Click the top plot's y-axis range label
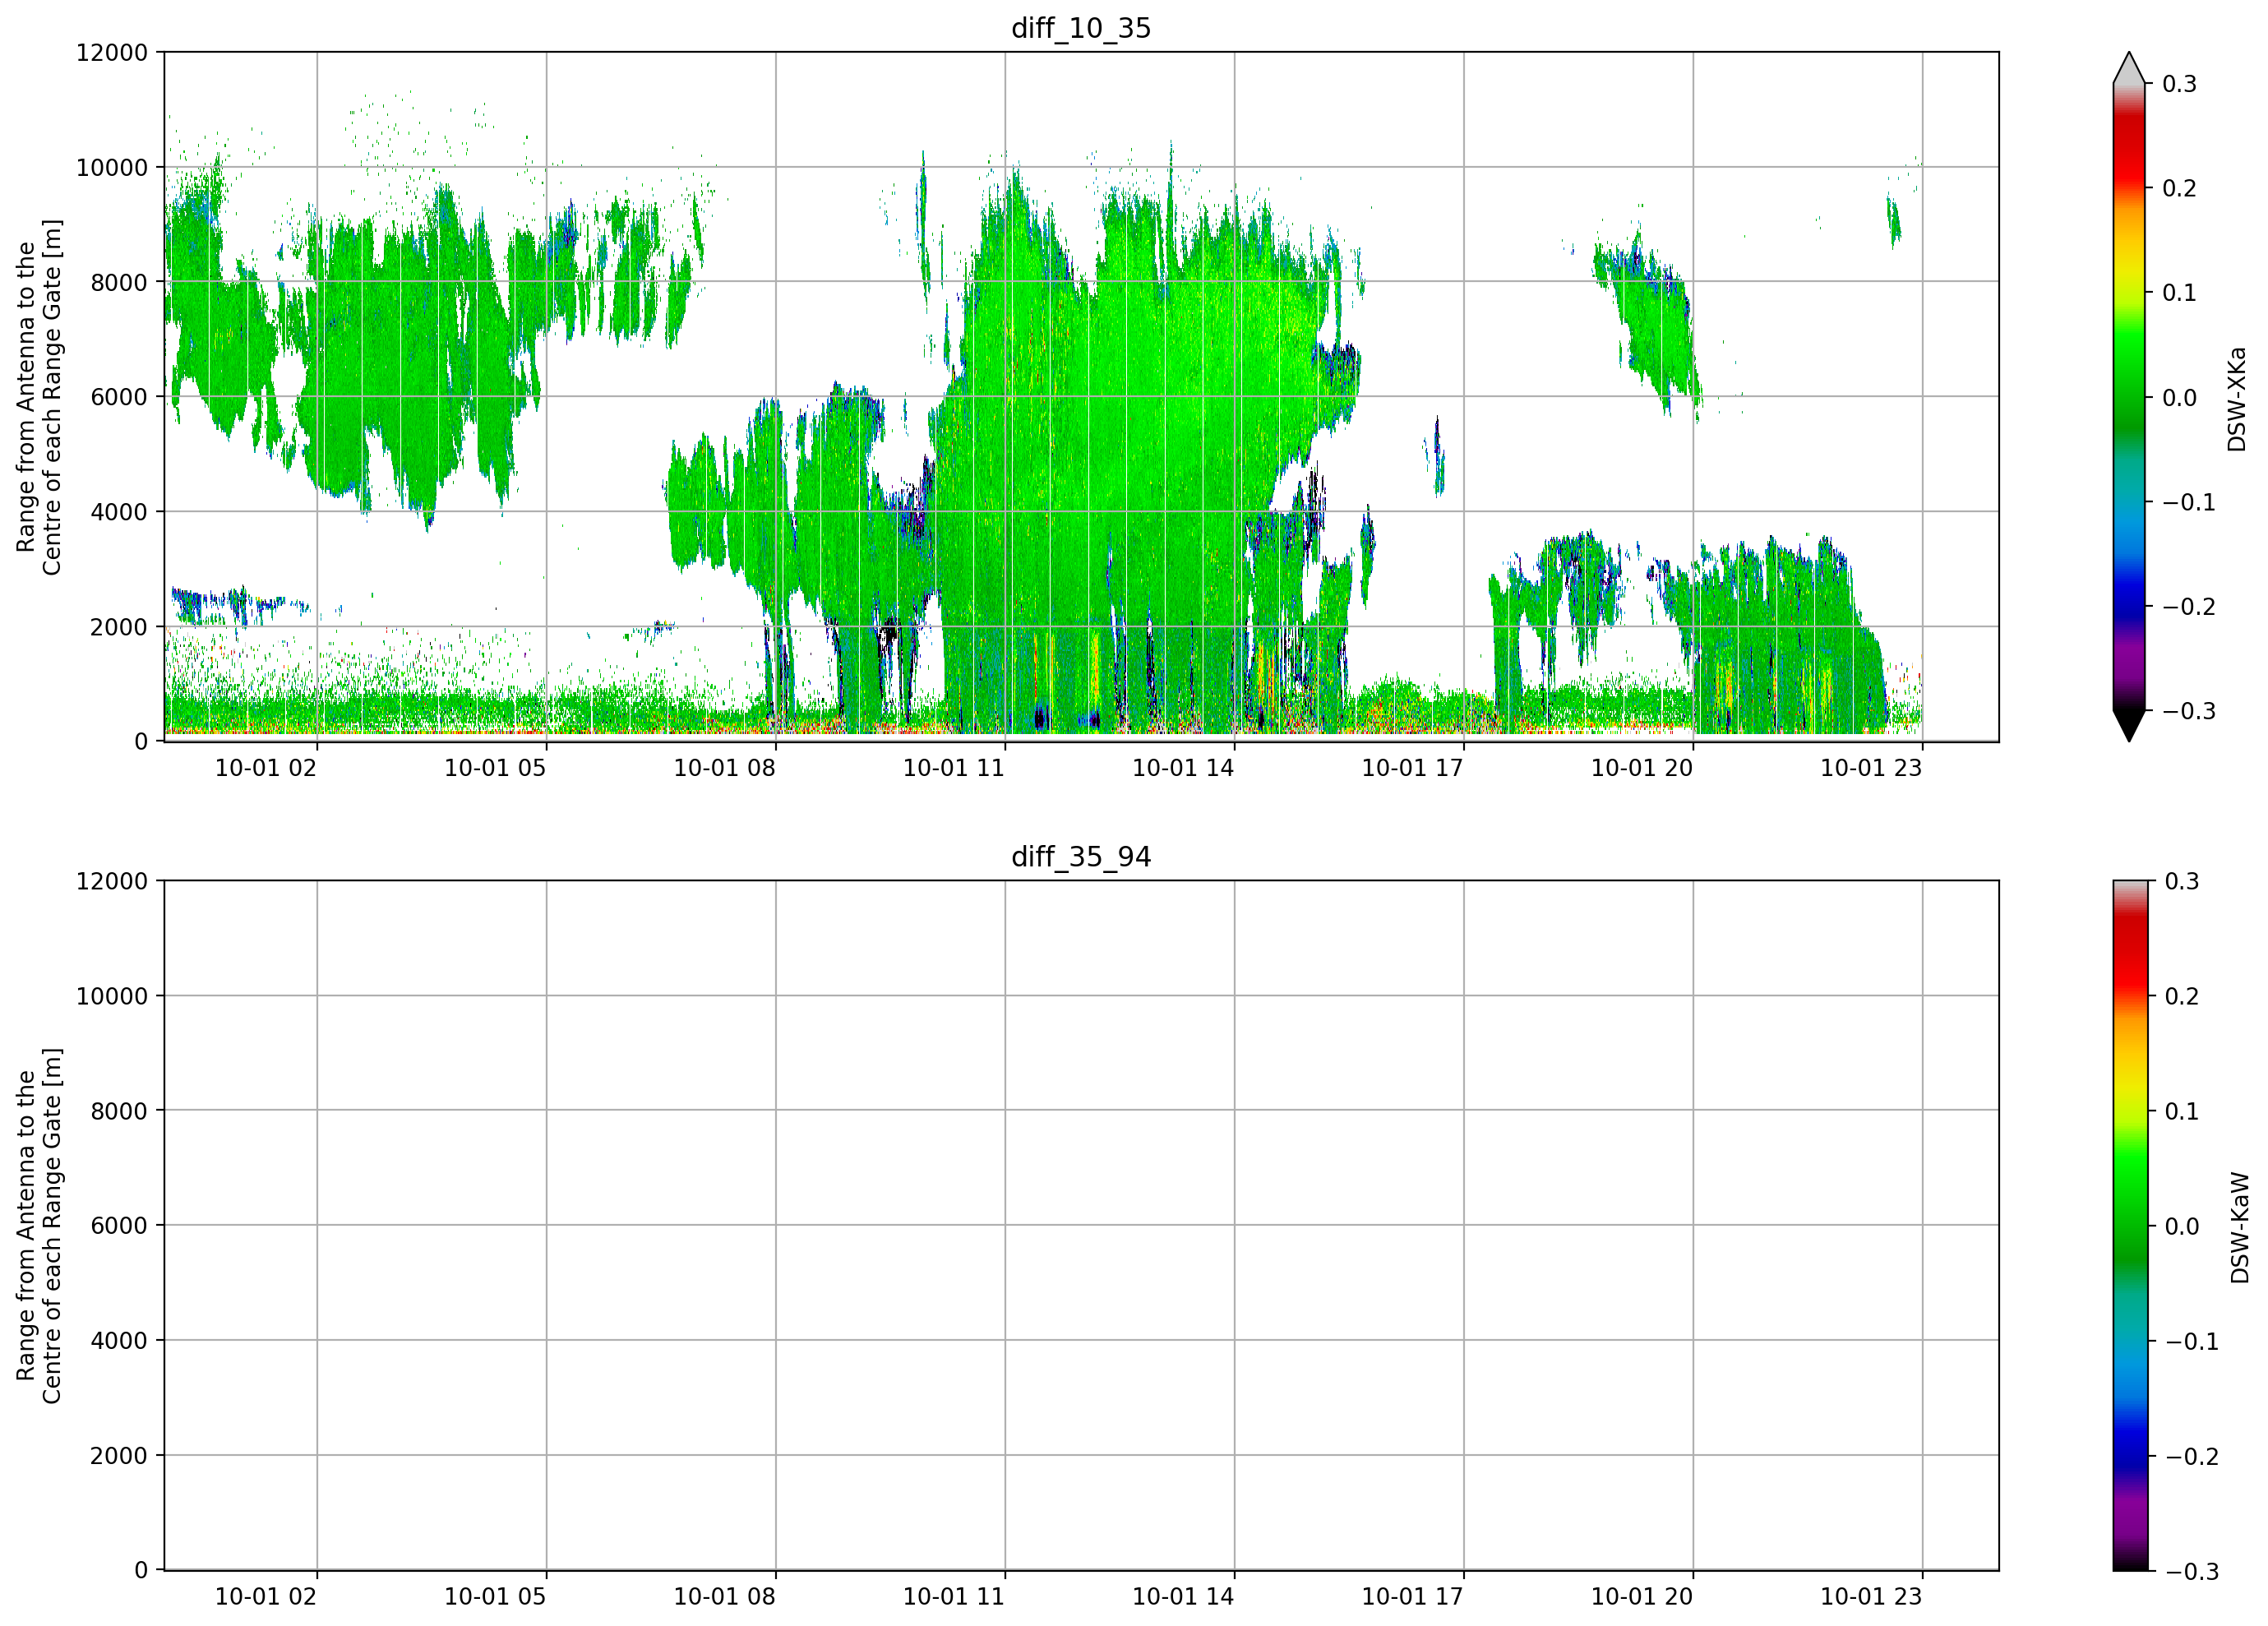 (x=39, y=397)
